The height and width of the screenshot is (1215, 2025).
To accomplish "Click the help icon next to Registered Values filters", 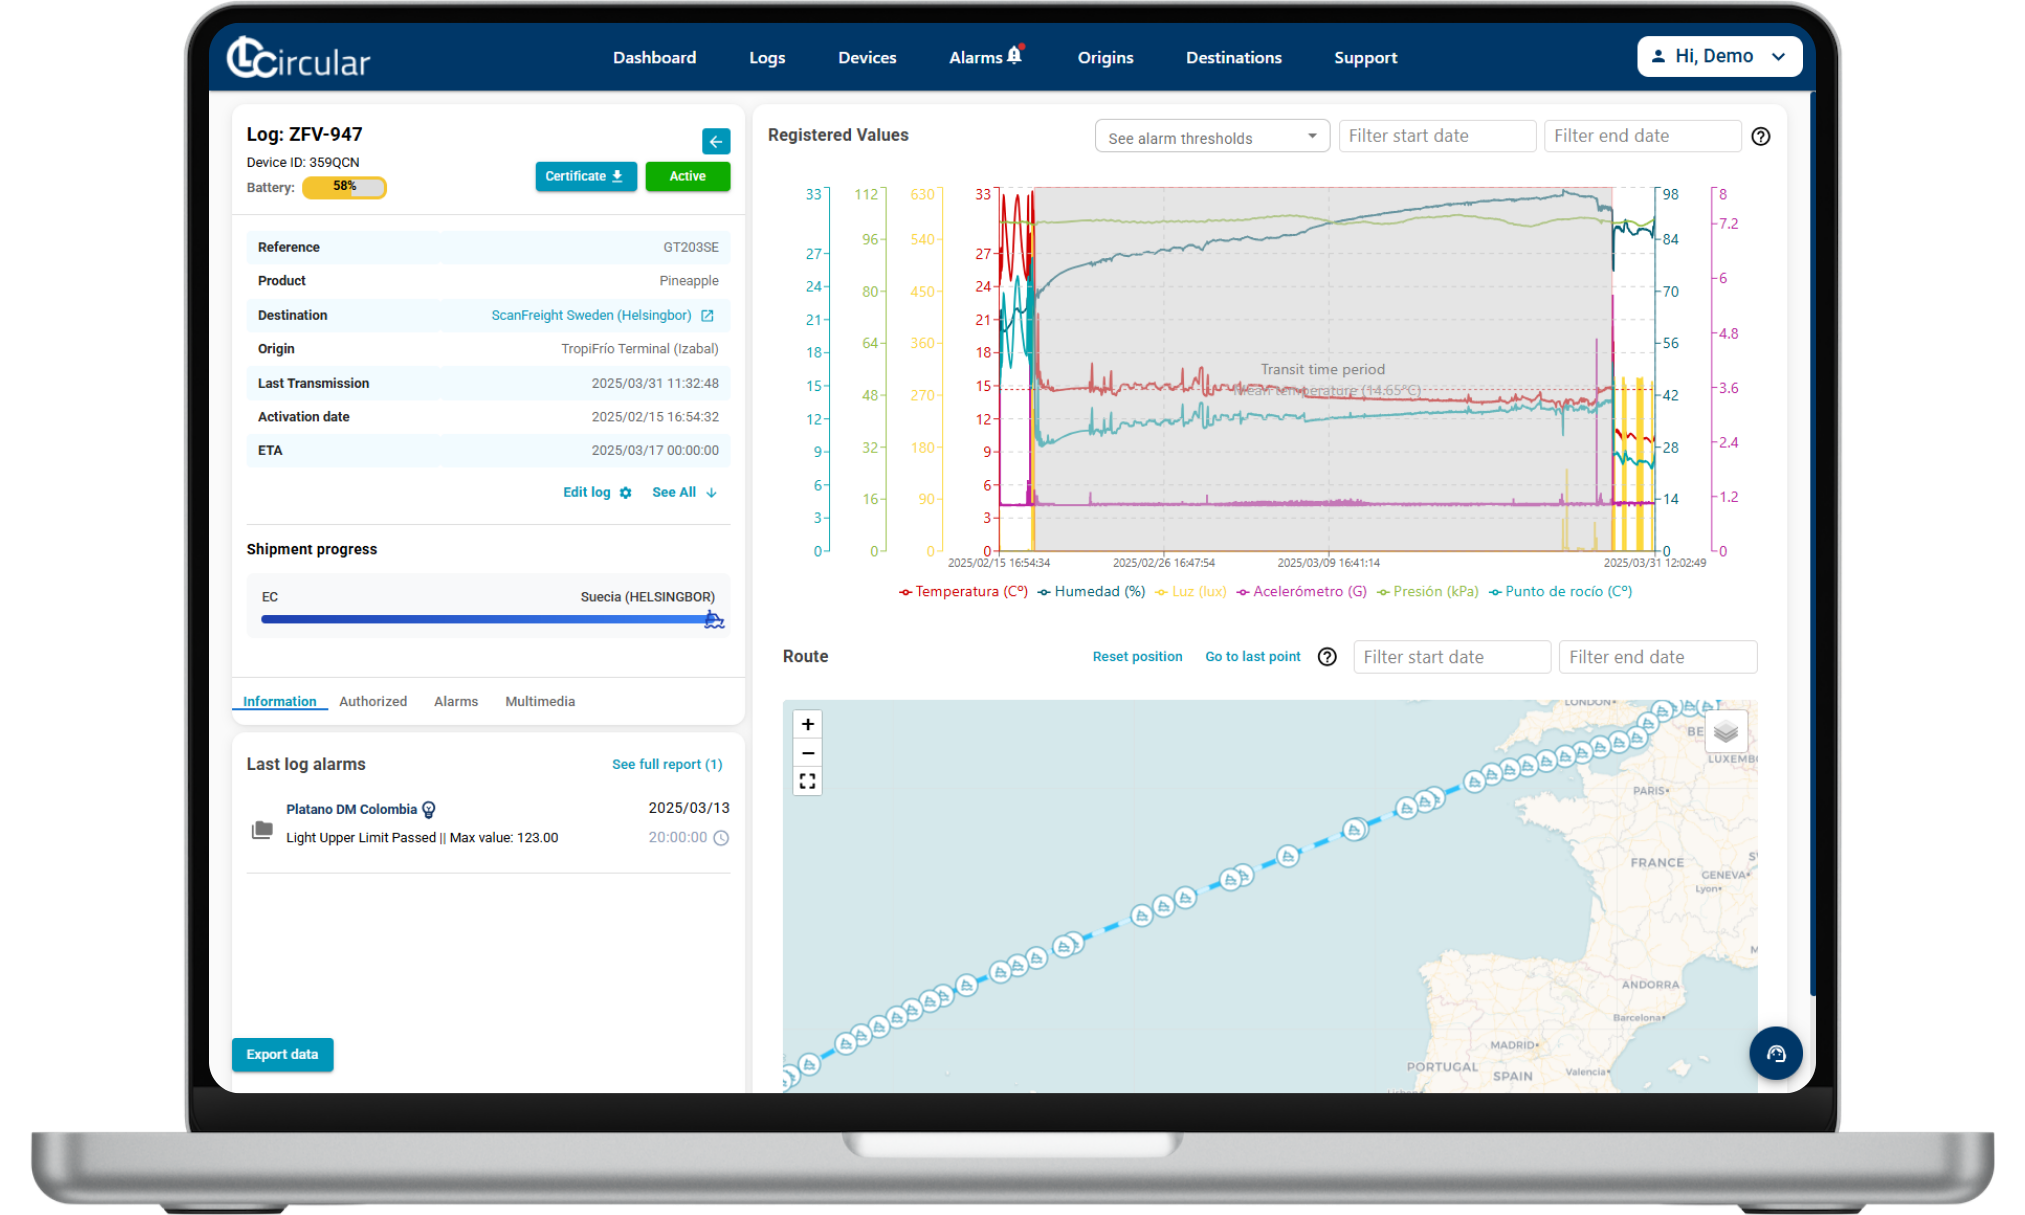I will [1760, 136].
